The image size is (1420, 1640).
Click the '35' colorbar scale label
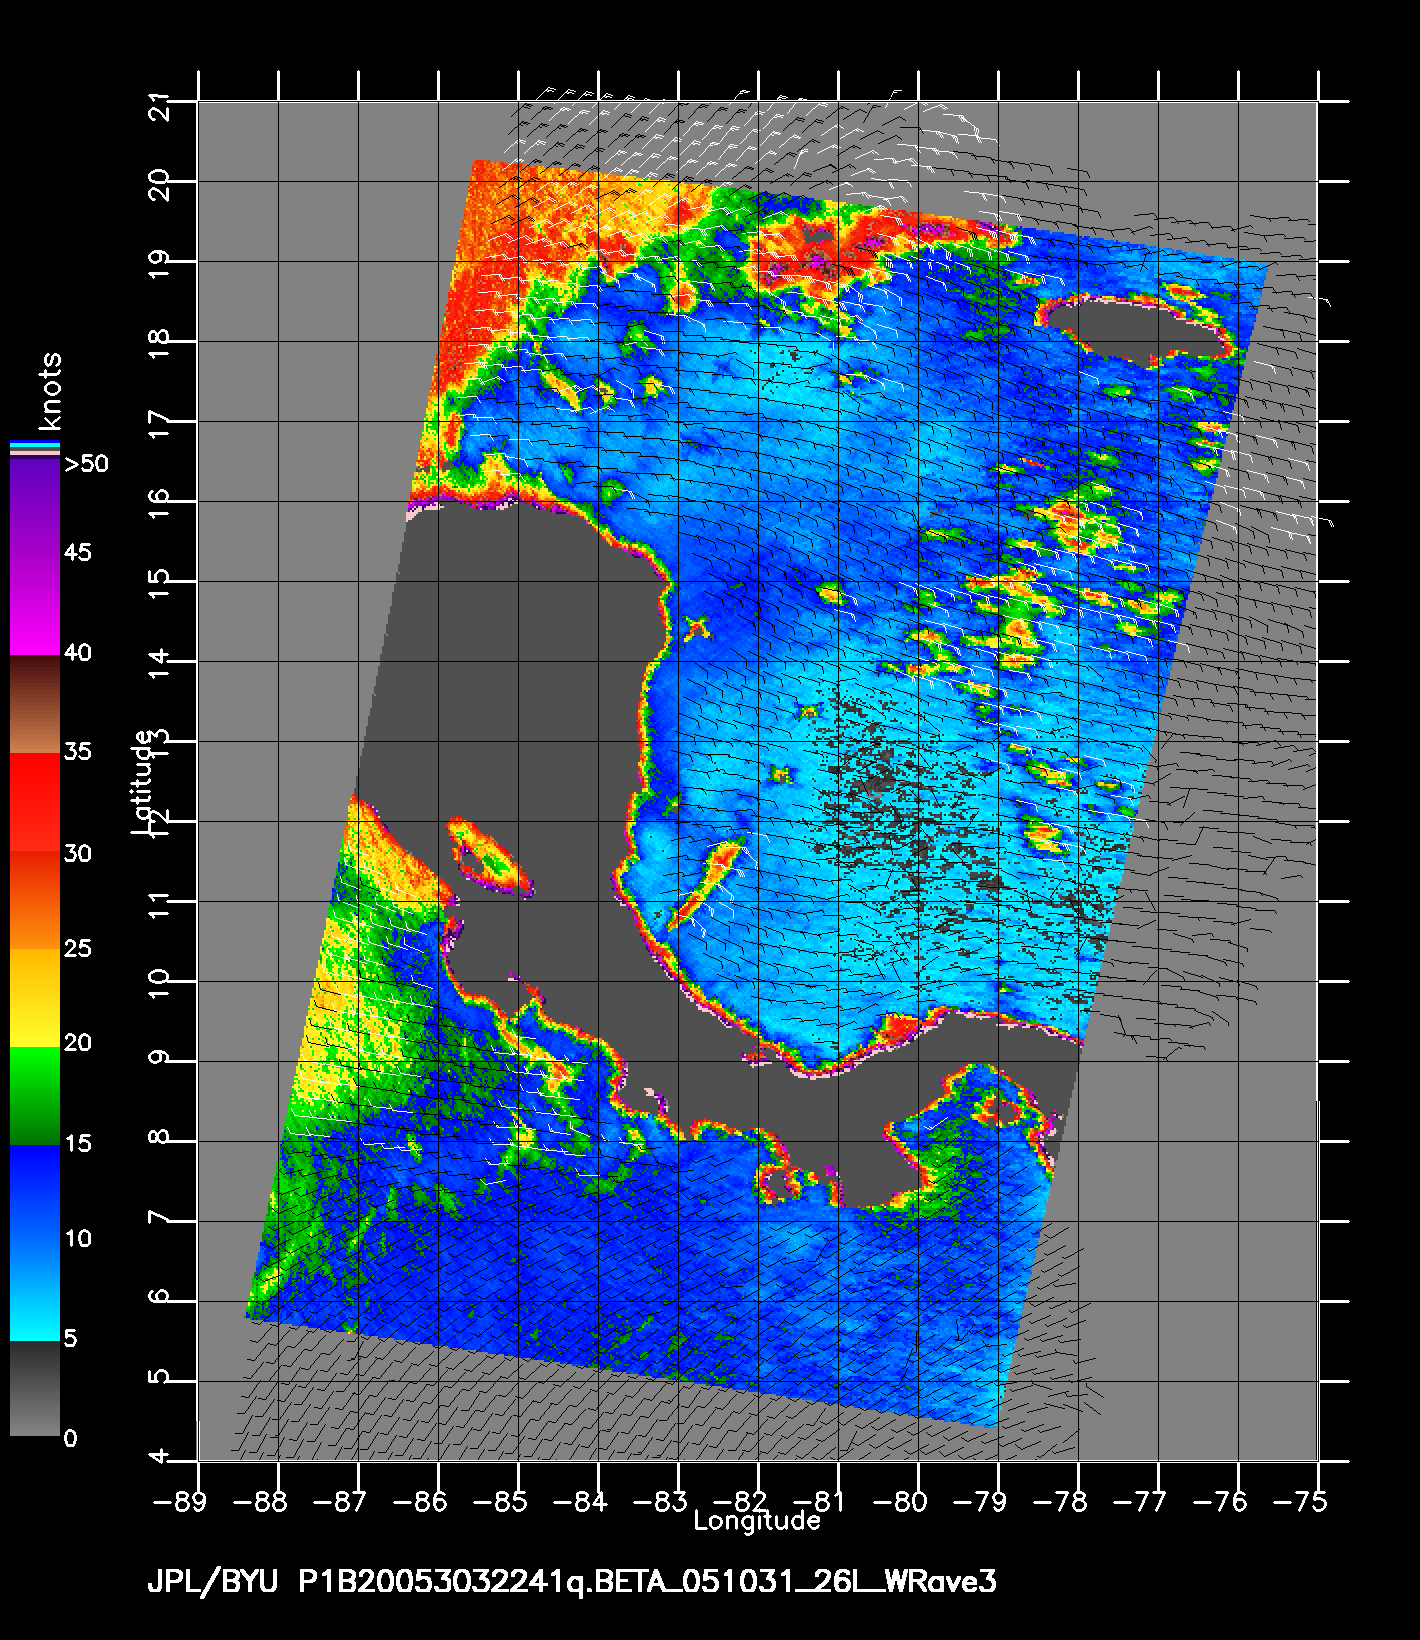pos(78,751)
